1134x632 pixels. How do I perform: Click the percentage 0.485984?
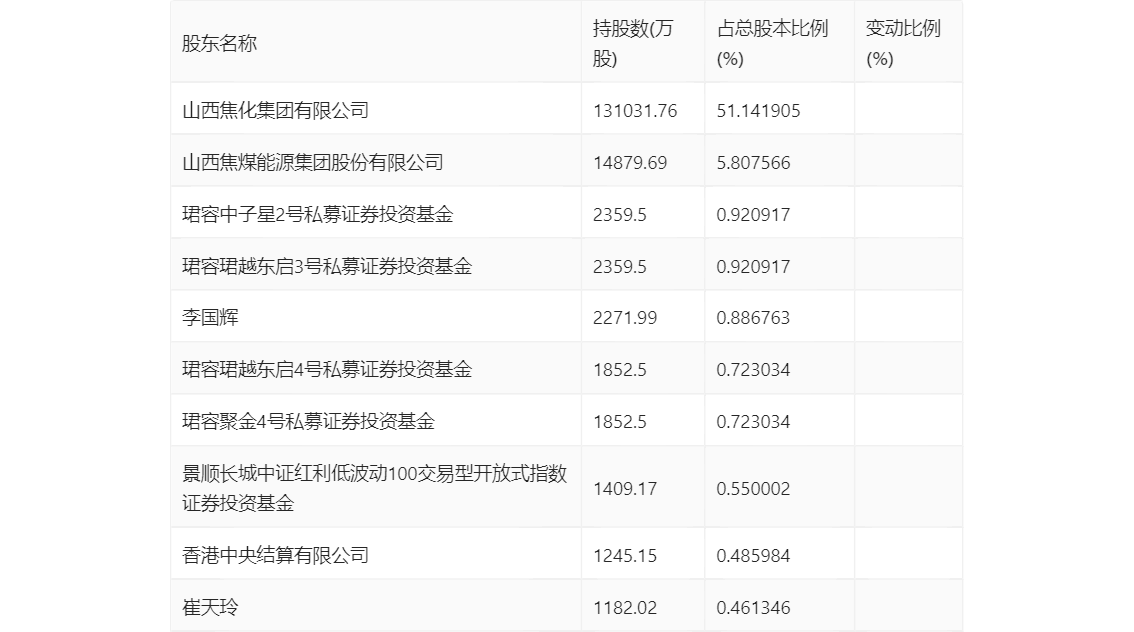pyautogui.click(x=754, y=555)
